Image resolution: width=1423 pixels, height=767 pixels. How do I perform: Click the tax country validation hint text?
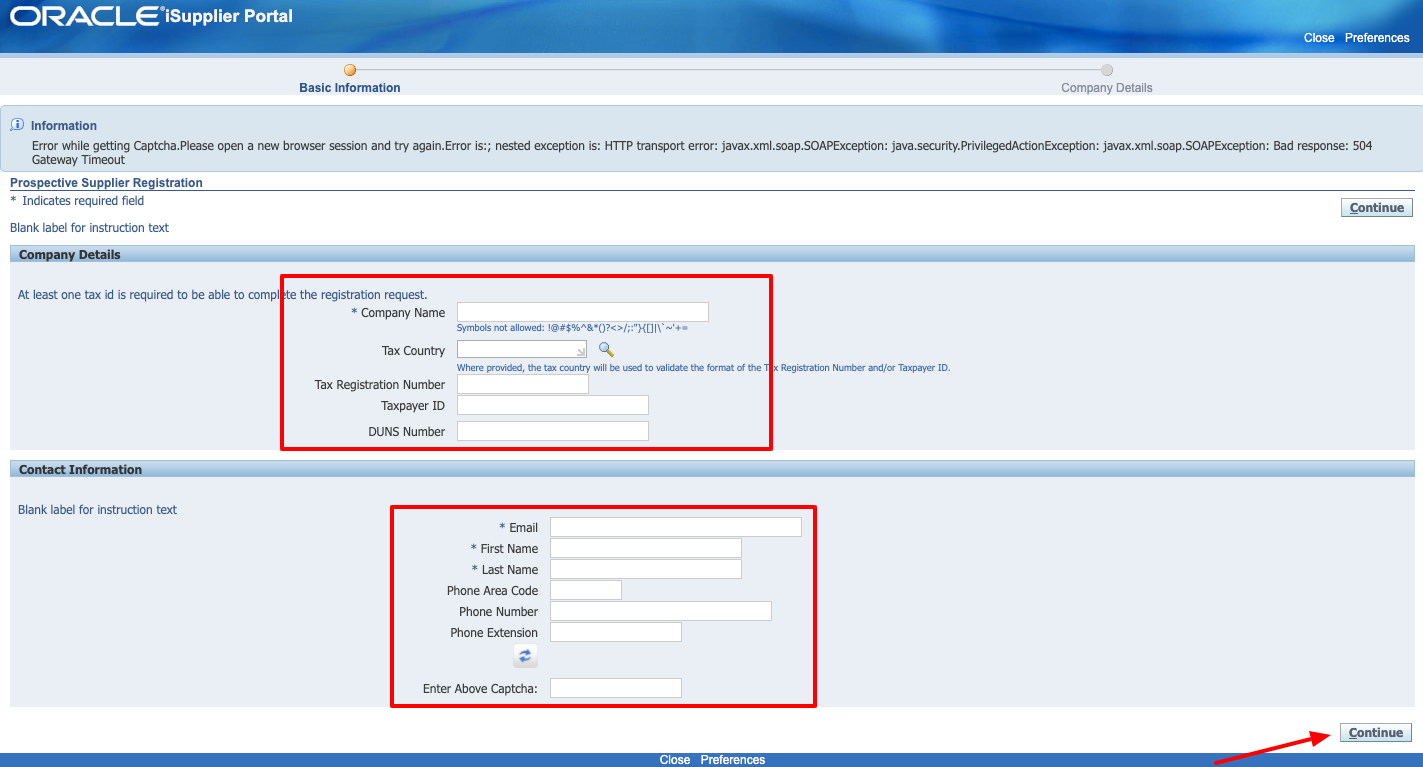pos(703,368)
